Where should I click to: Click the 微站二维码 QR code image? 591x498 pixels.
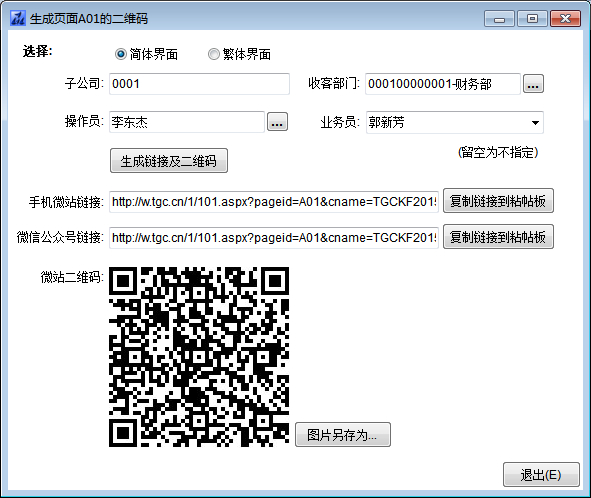coord(199,357)
